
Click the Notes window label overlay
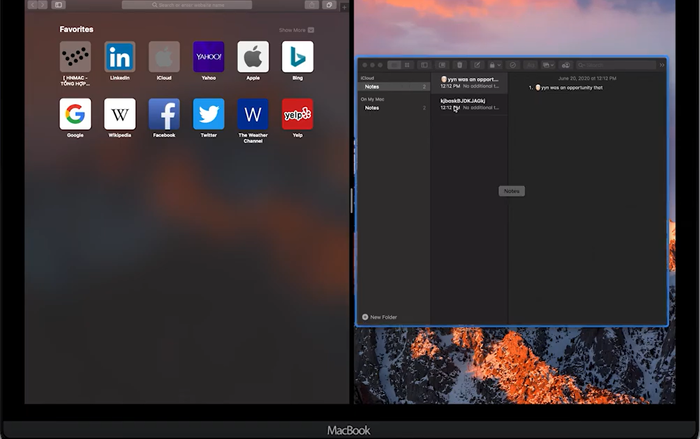(512, 191)
